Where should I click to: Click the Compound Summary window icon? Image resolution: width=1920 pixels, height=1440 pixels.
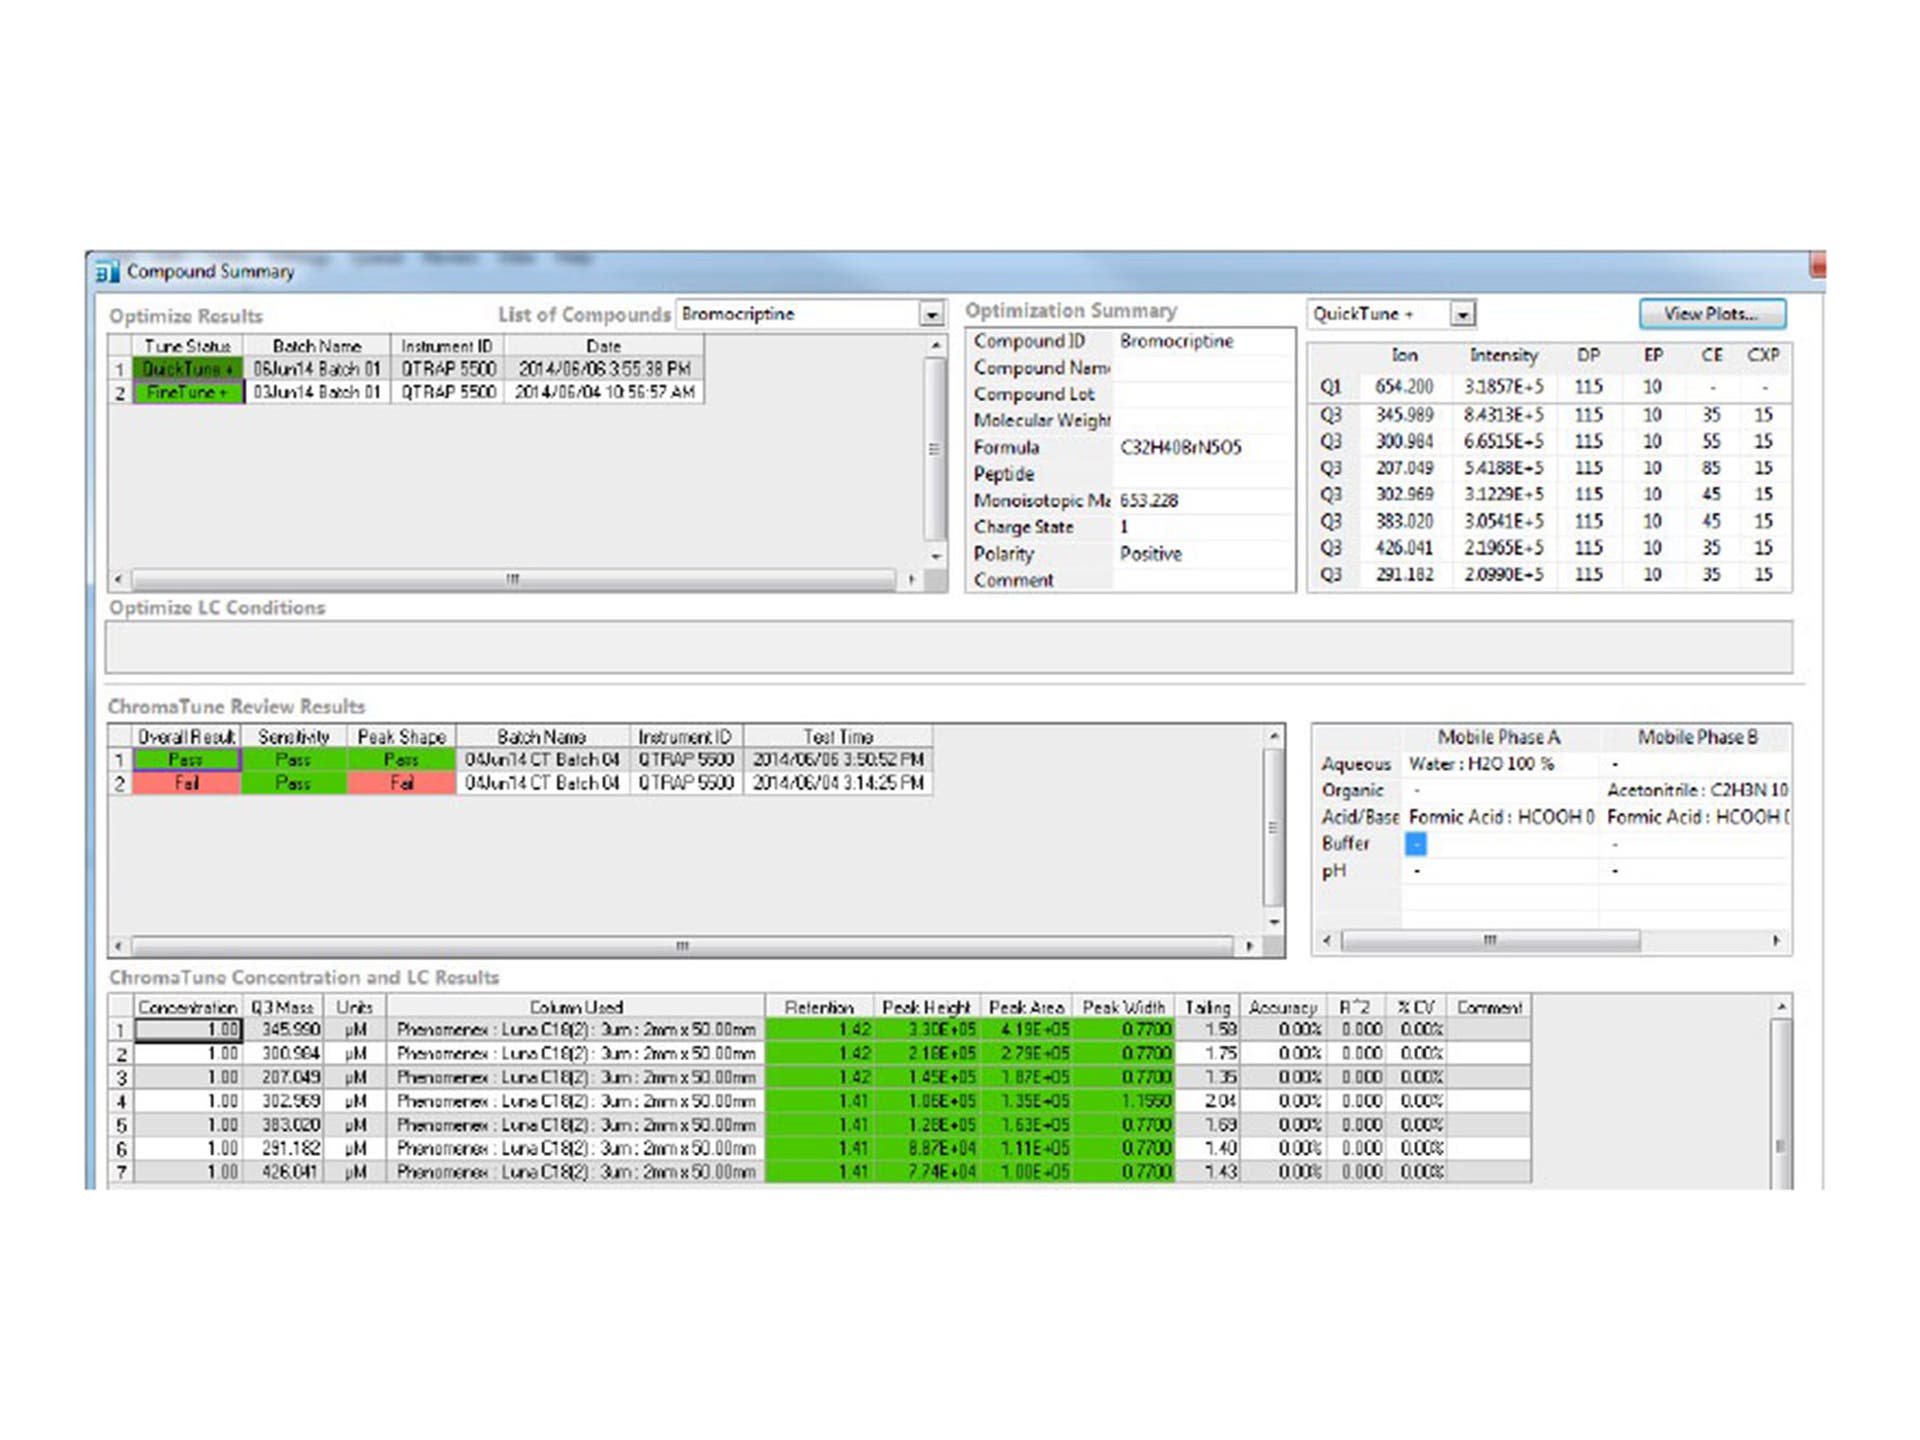click(x=106, y=272)
